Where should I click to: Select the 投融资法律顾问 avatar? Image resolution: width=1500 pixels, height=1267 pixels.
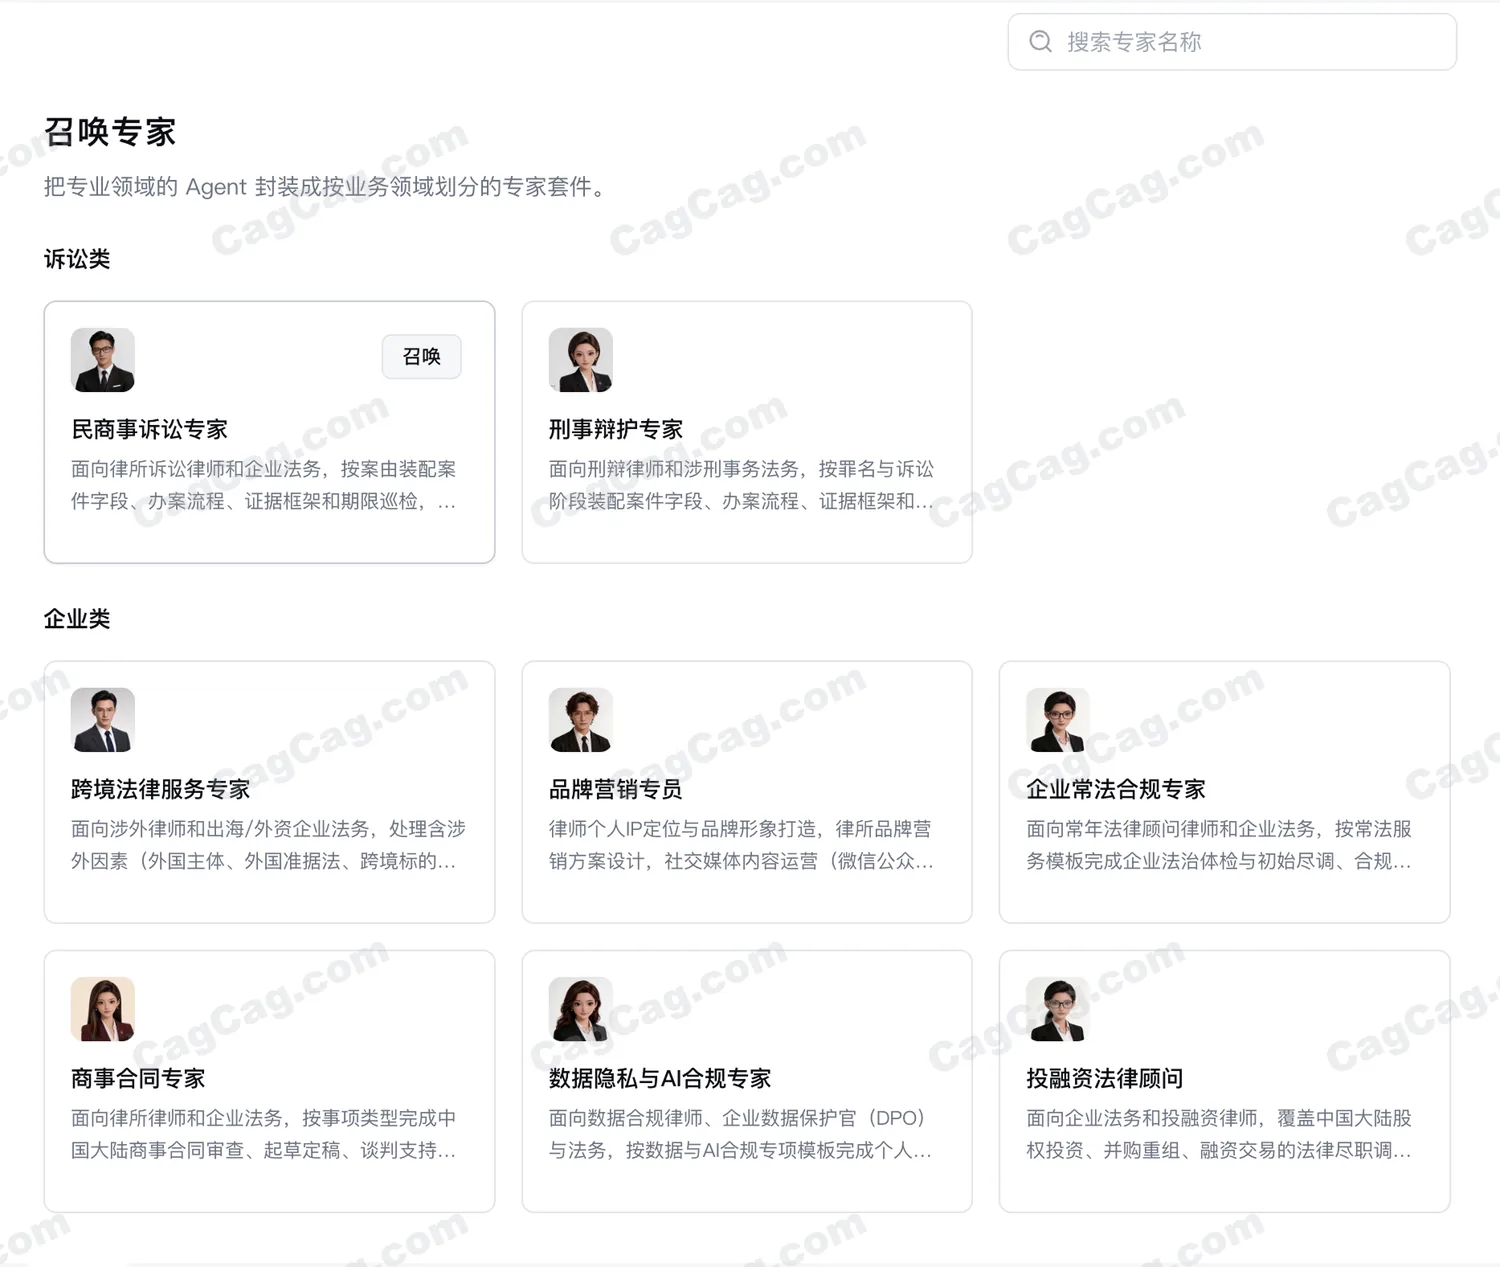click(1058, 1009)
